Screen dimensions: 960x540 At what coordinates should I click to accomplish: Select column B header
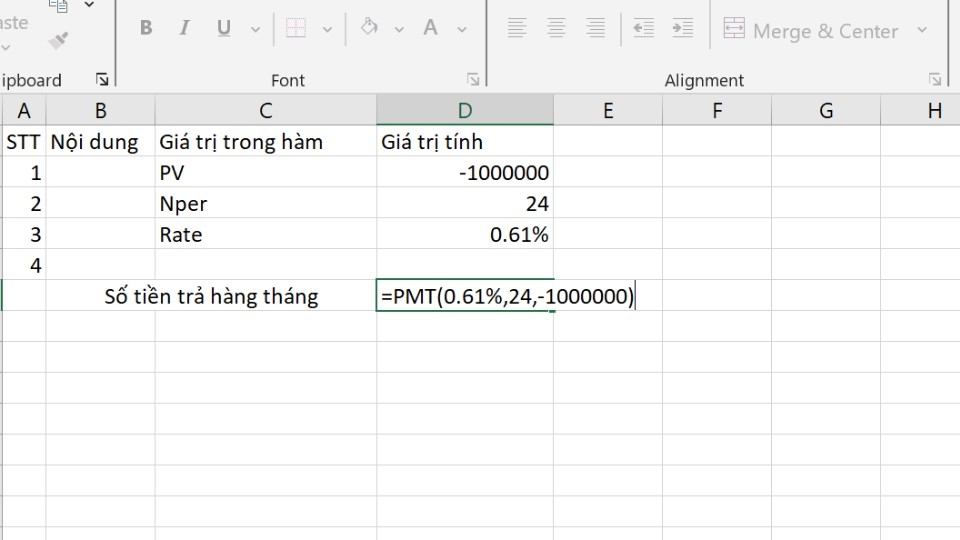click(100, 111)
